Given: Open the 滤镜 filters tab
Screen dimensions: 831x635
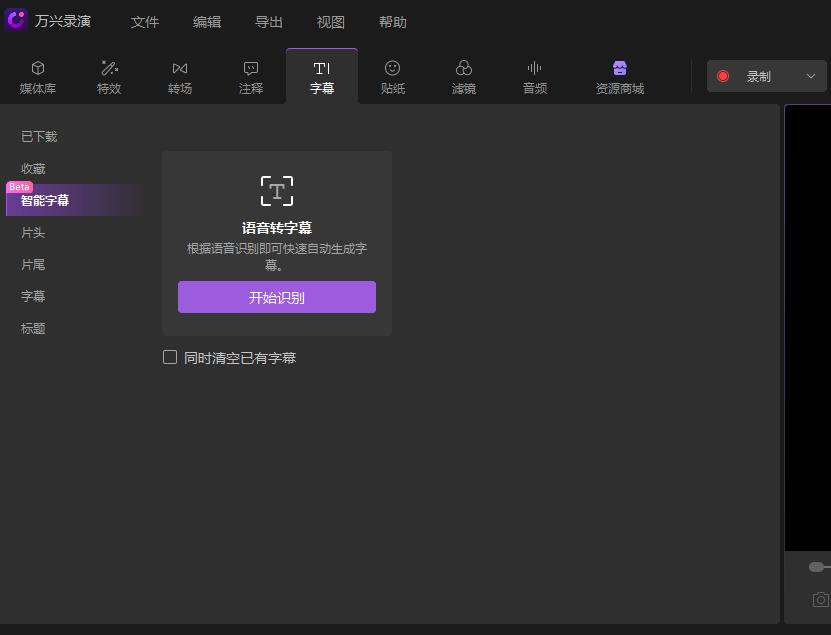Looking at the screenshot, I should coord(464,77).
